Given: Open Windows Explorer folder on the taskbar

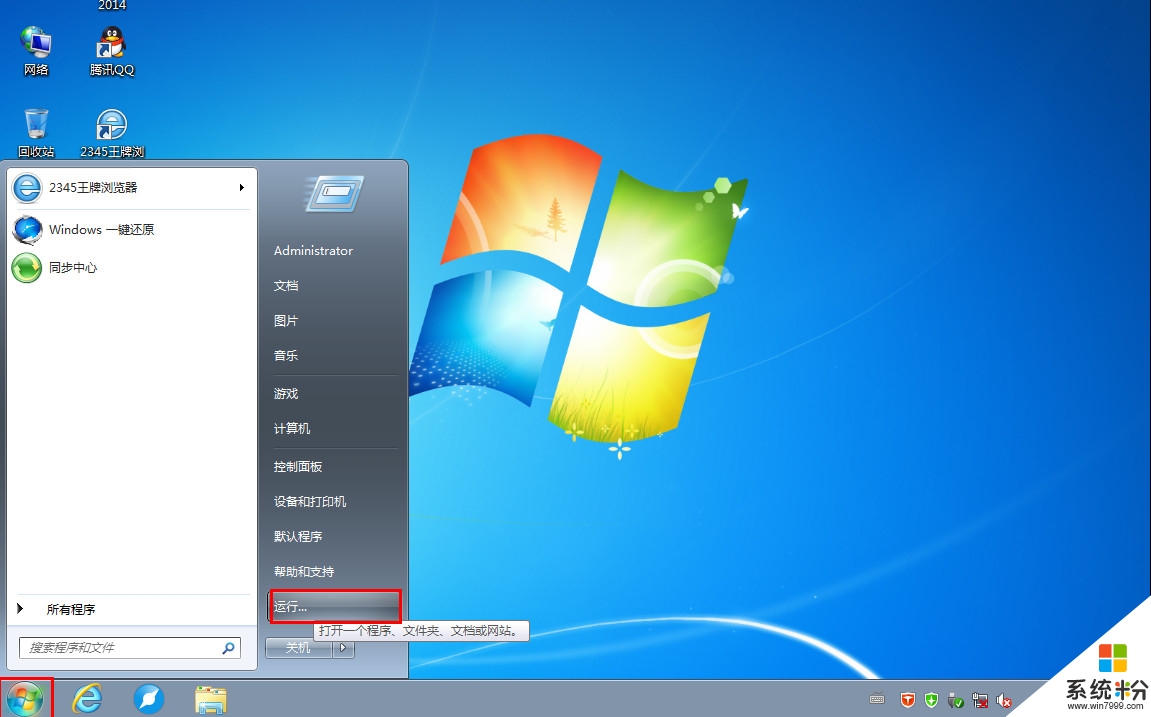Looking at the screenshot, I should 211,700.
